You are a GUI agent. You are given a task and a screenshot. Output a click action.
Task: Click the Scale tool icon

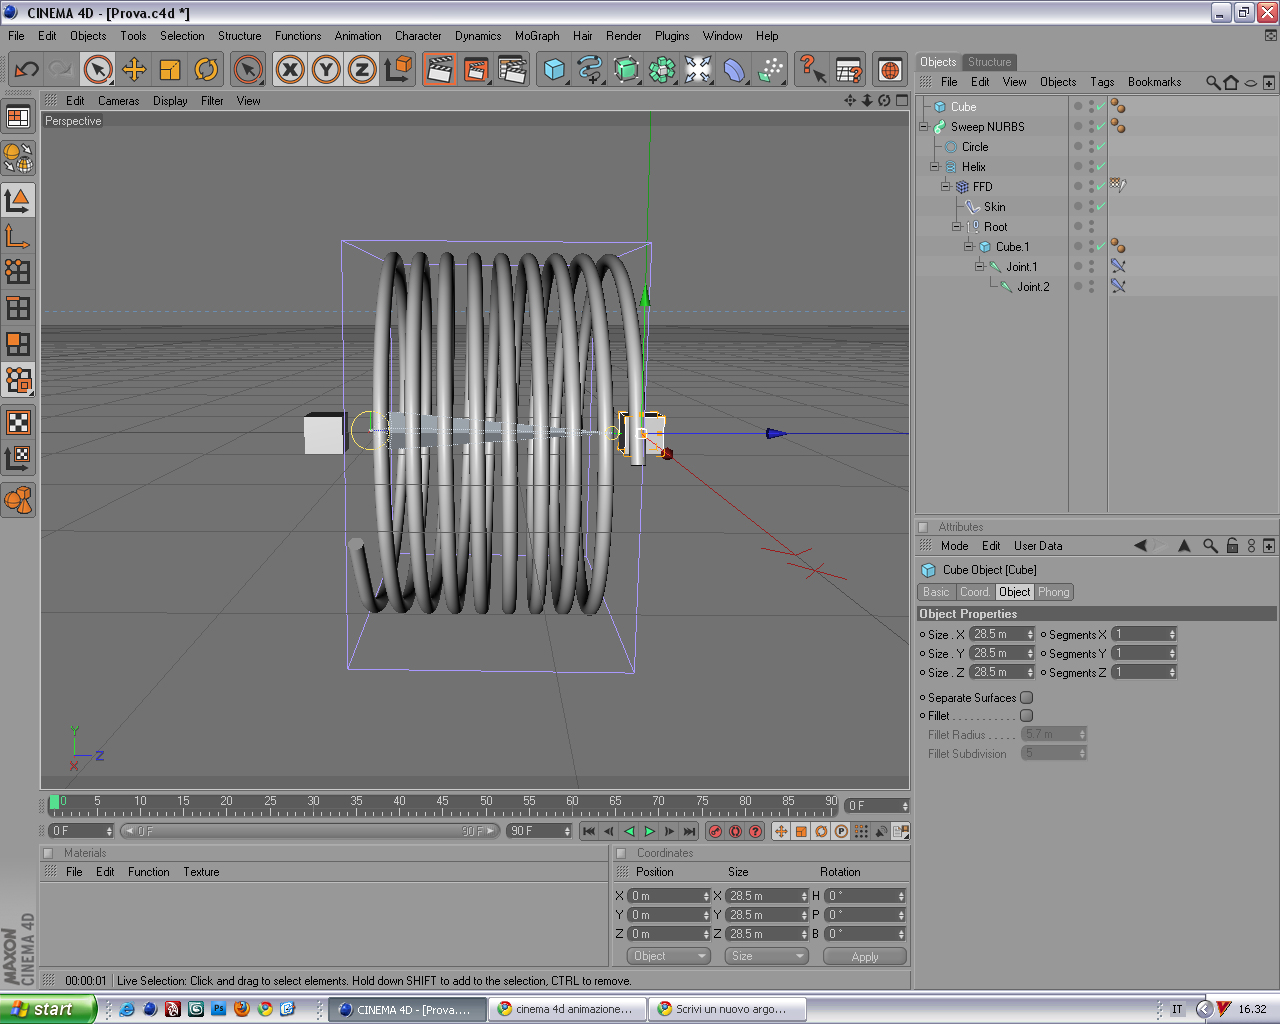(170, 69)
